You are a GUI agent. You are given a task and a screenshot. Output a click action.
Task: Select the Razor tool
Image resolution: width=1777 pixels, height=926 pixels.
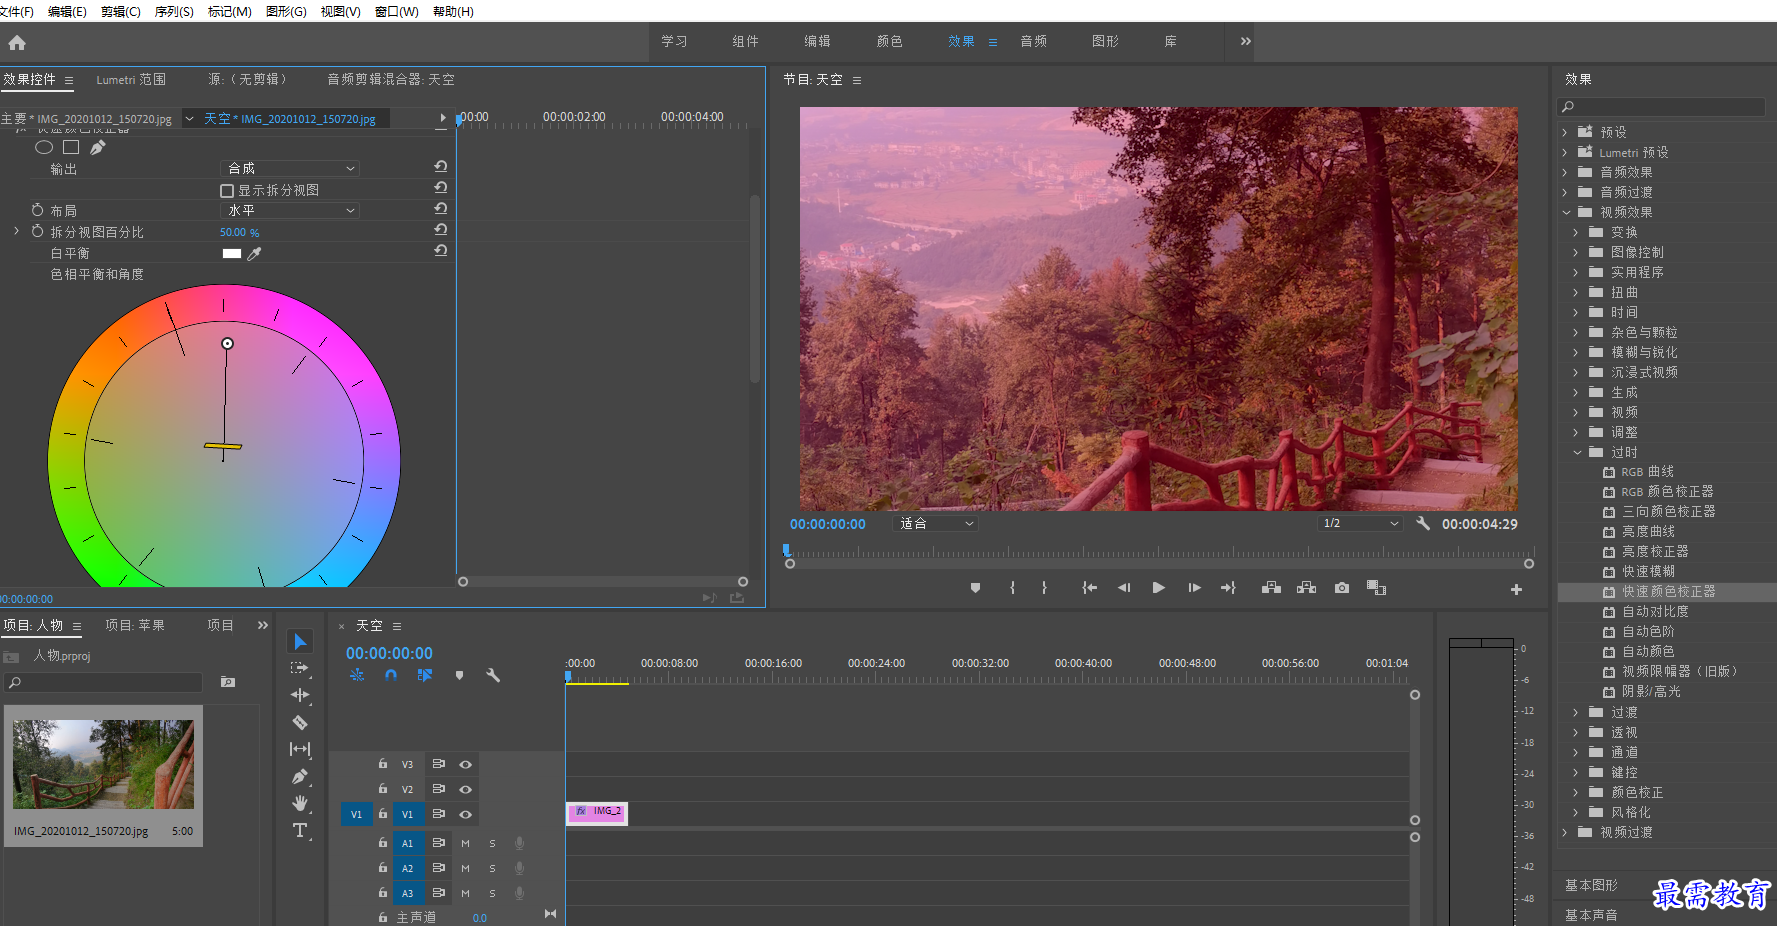click(x=300, y=722)
